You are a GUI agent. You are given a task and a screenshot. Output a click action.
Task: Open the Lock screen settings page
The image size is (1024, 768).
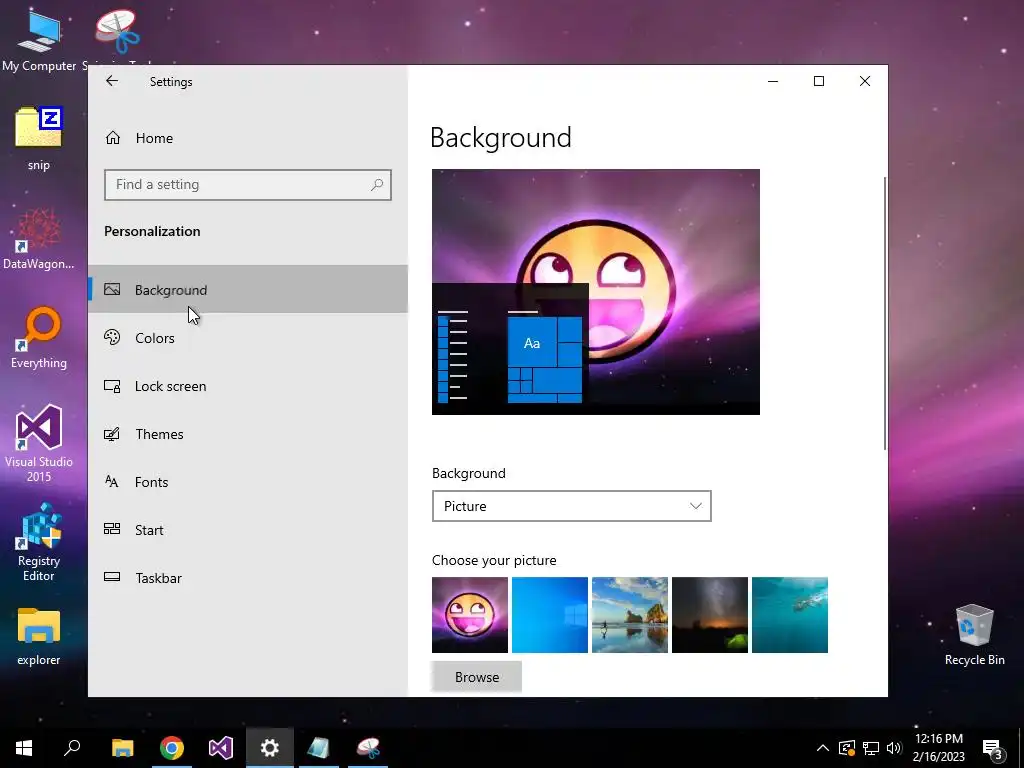click(x=248, y=386)
